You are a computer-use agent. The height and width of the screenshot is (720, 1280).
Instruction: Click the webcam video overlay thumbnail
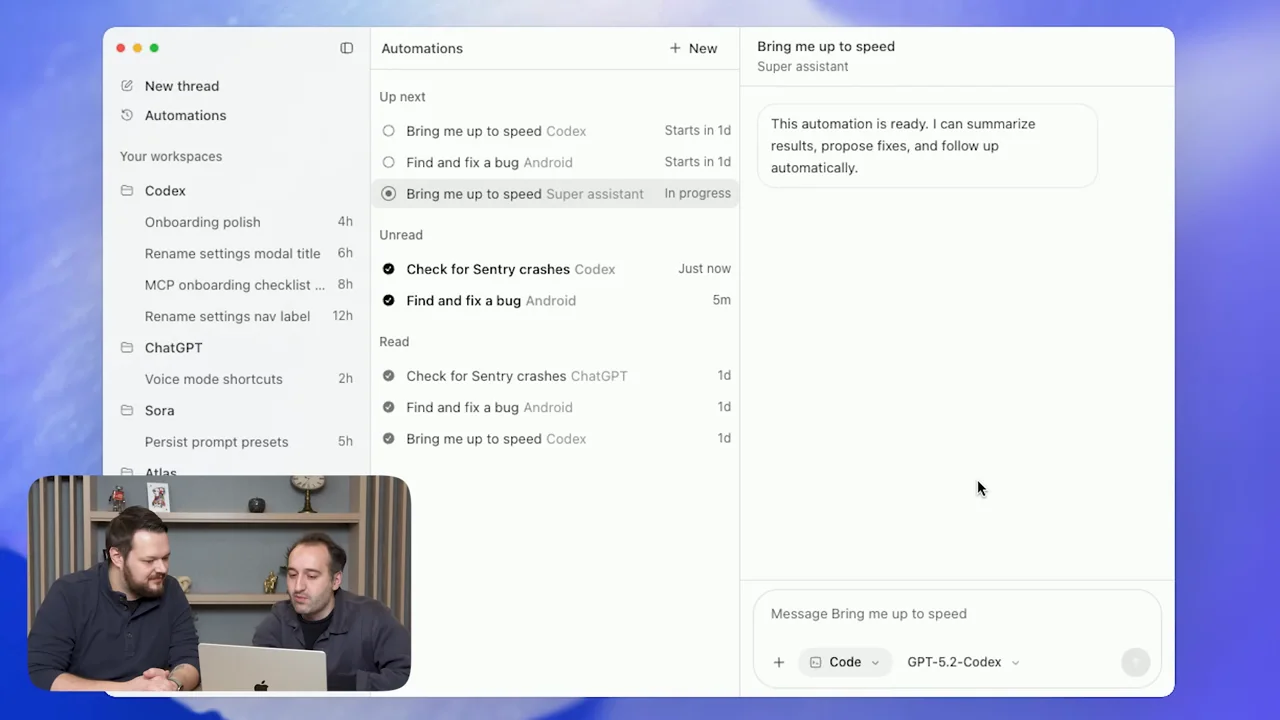click(x=219, y=583)
